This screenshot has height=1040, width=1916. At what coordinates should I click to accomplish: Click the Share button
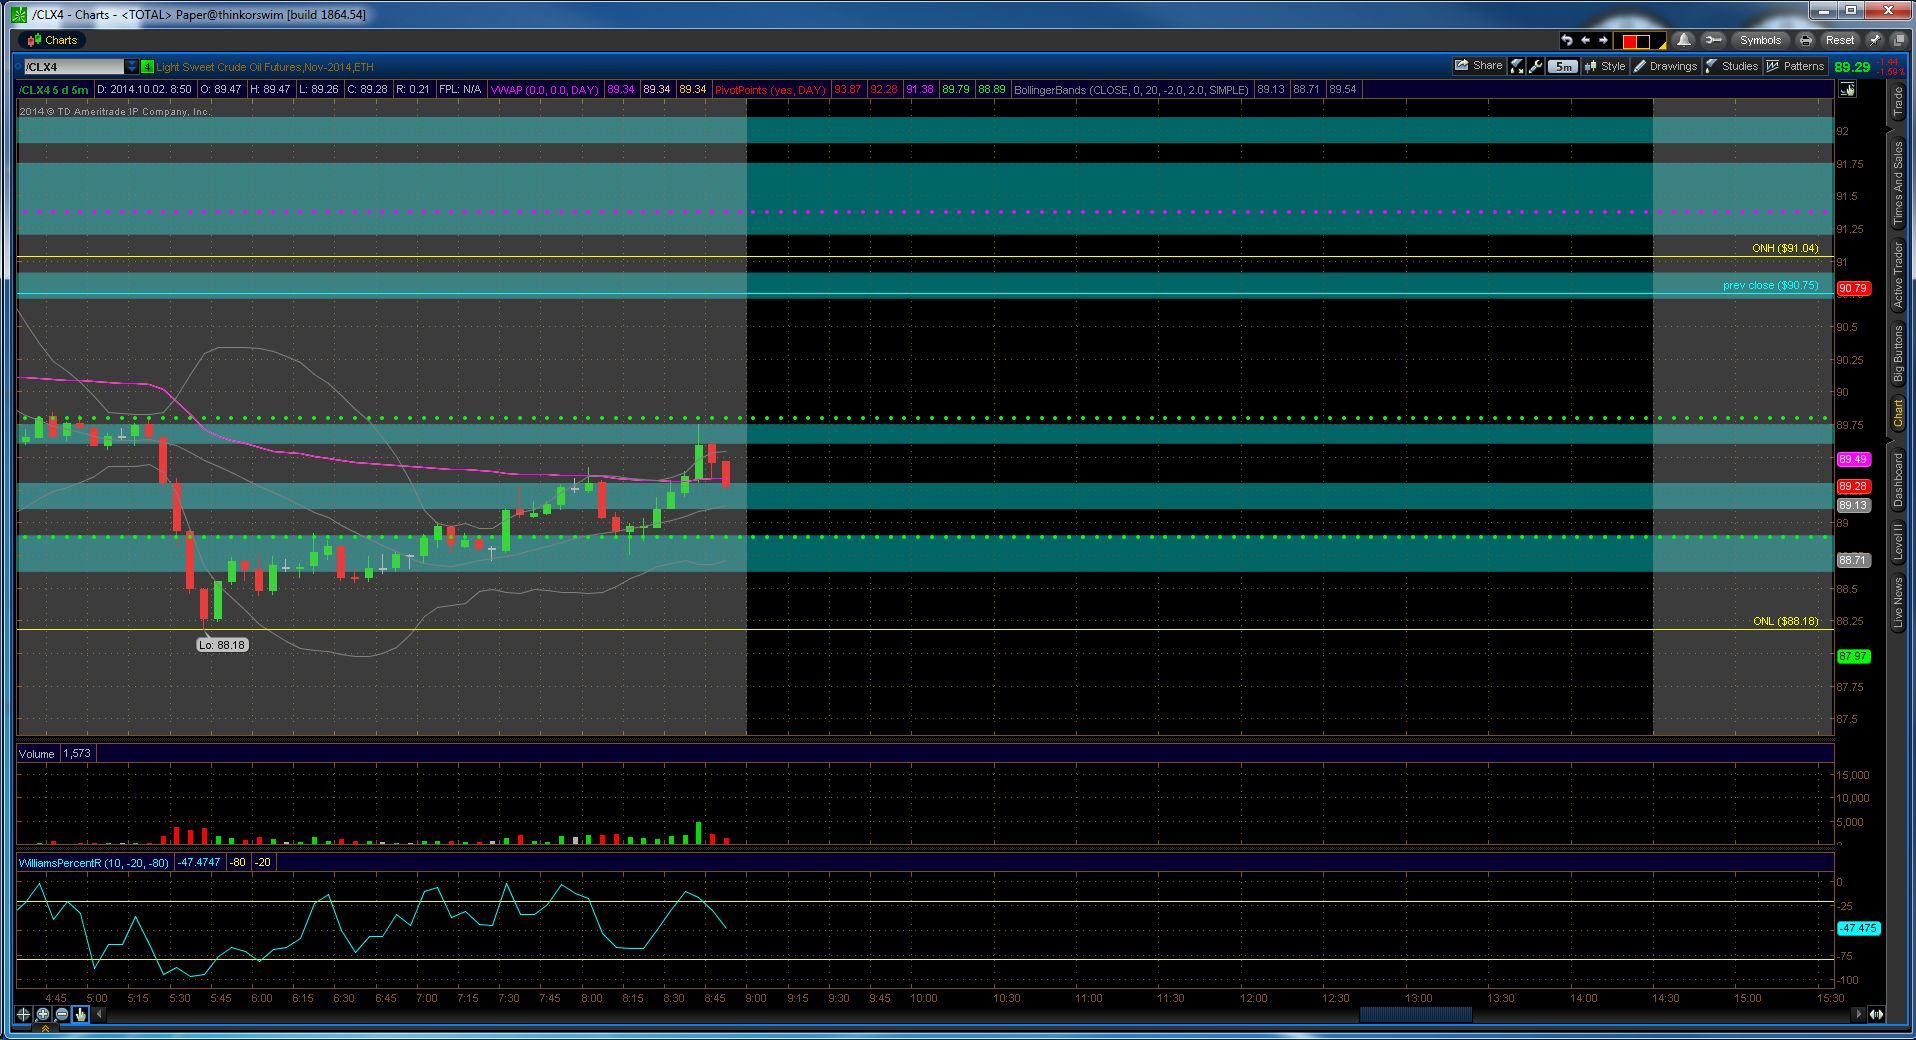point(1479,66)
